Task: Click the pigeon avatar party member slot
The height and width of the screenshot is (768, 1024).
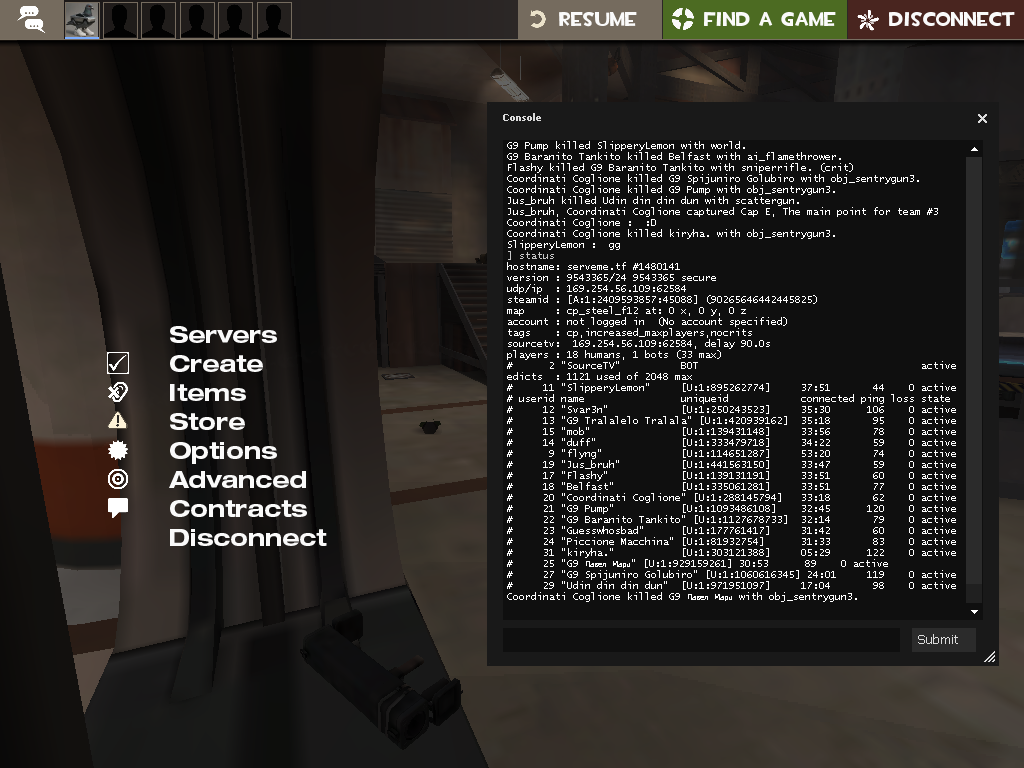Action: [82, 20]
